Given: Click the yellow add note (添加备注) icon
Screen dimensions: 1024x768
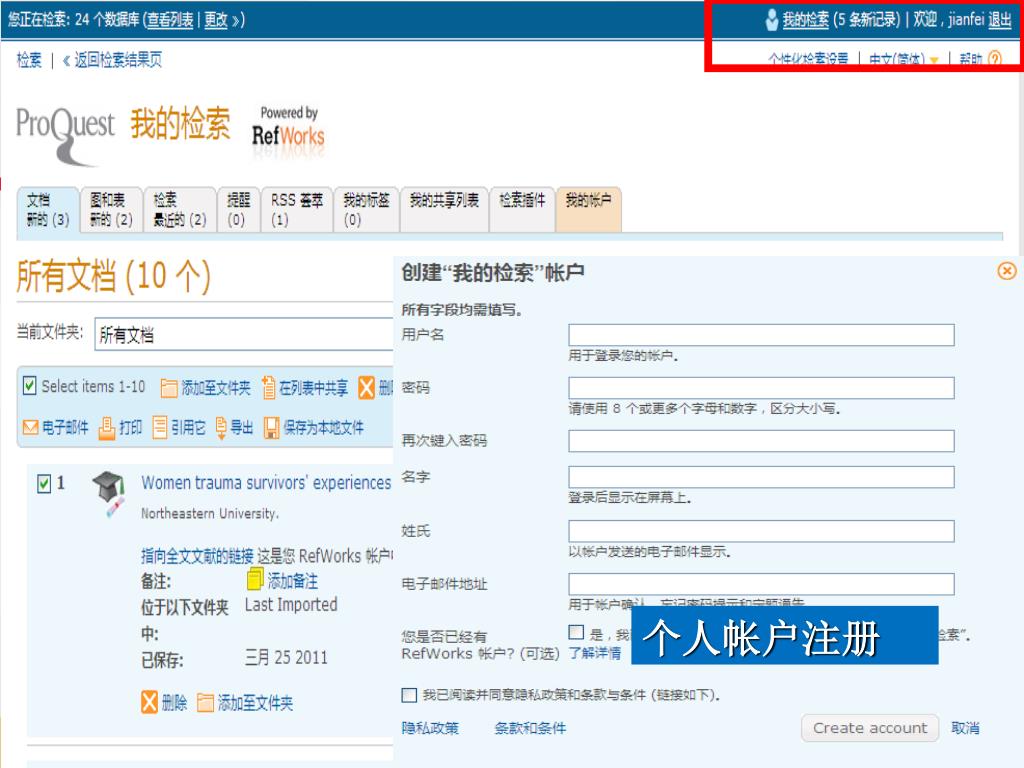Looking at the screenshot, I should [255, 579].
